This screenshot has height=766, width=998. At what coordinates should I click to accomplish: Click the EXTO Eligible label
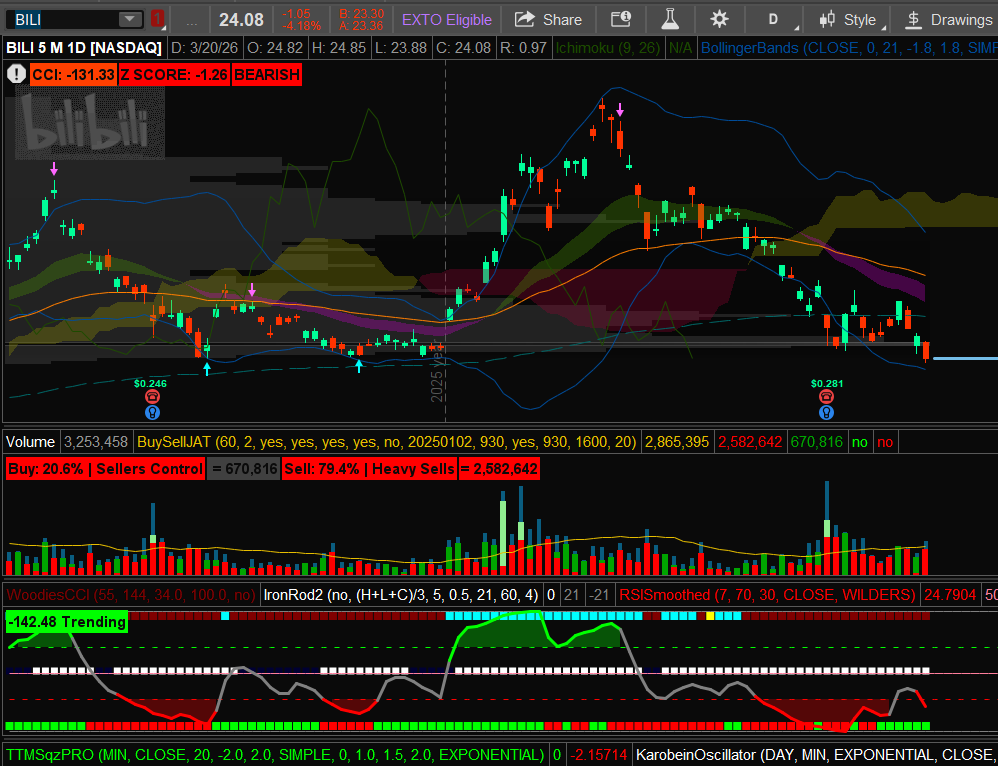pos(447,19)
